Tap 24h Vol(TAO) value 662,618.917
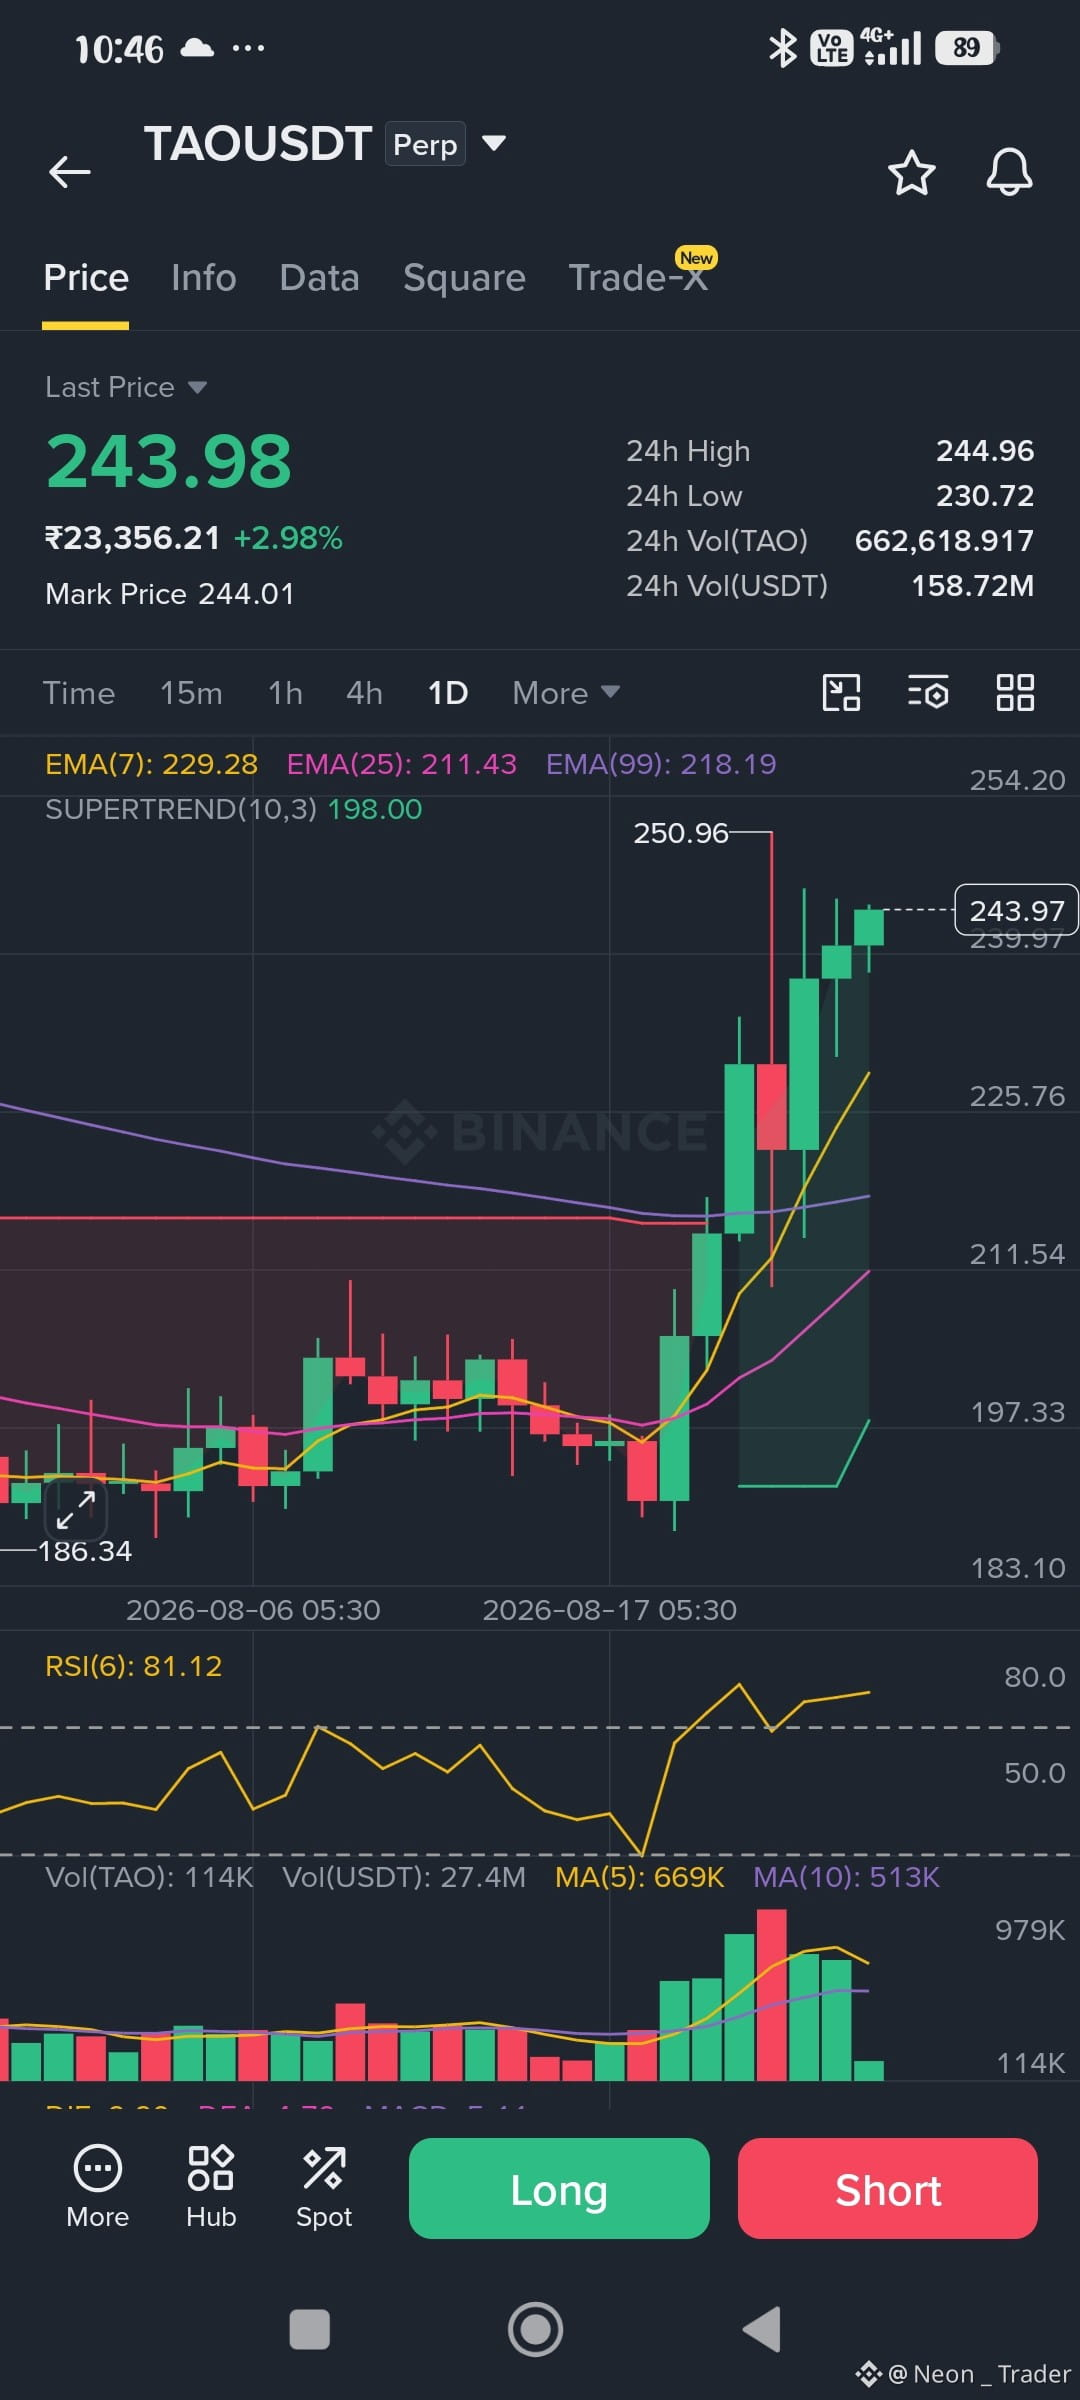1080x2400 pixels. (x=944, y=541)
